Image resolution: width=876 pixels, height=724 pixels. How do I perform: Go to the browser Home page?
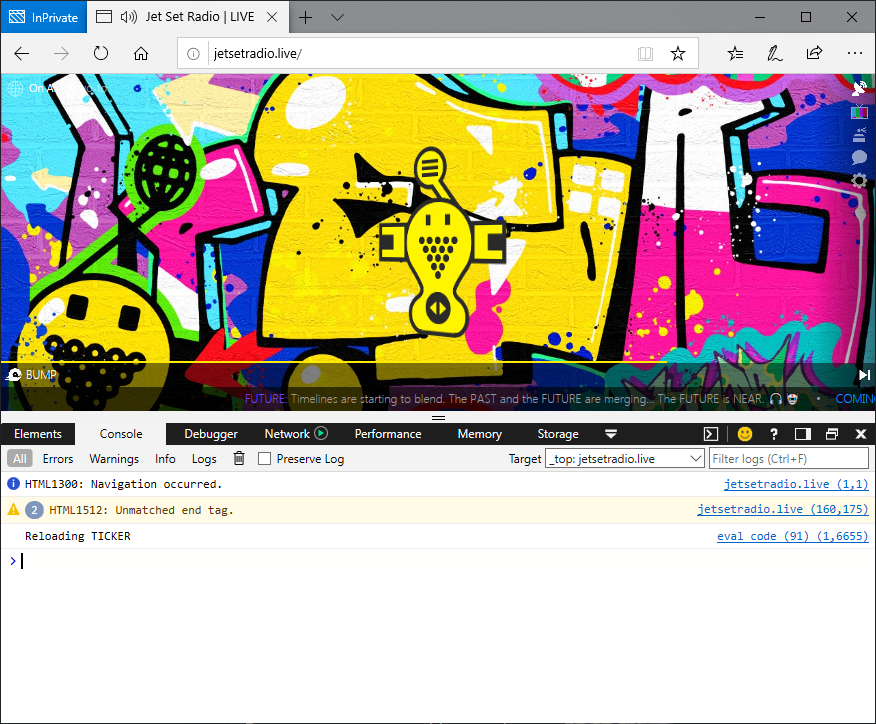141,54
